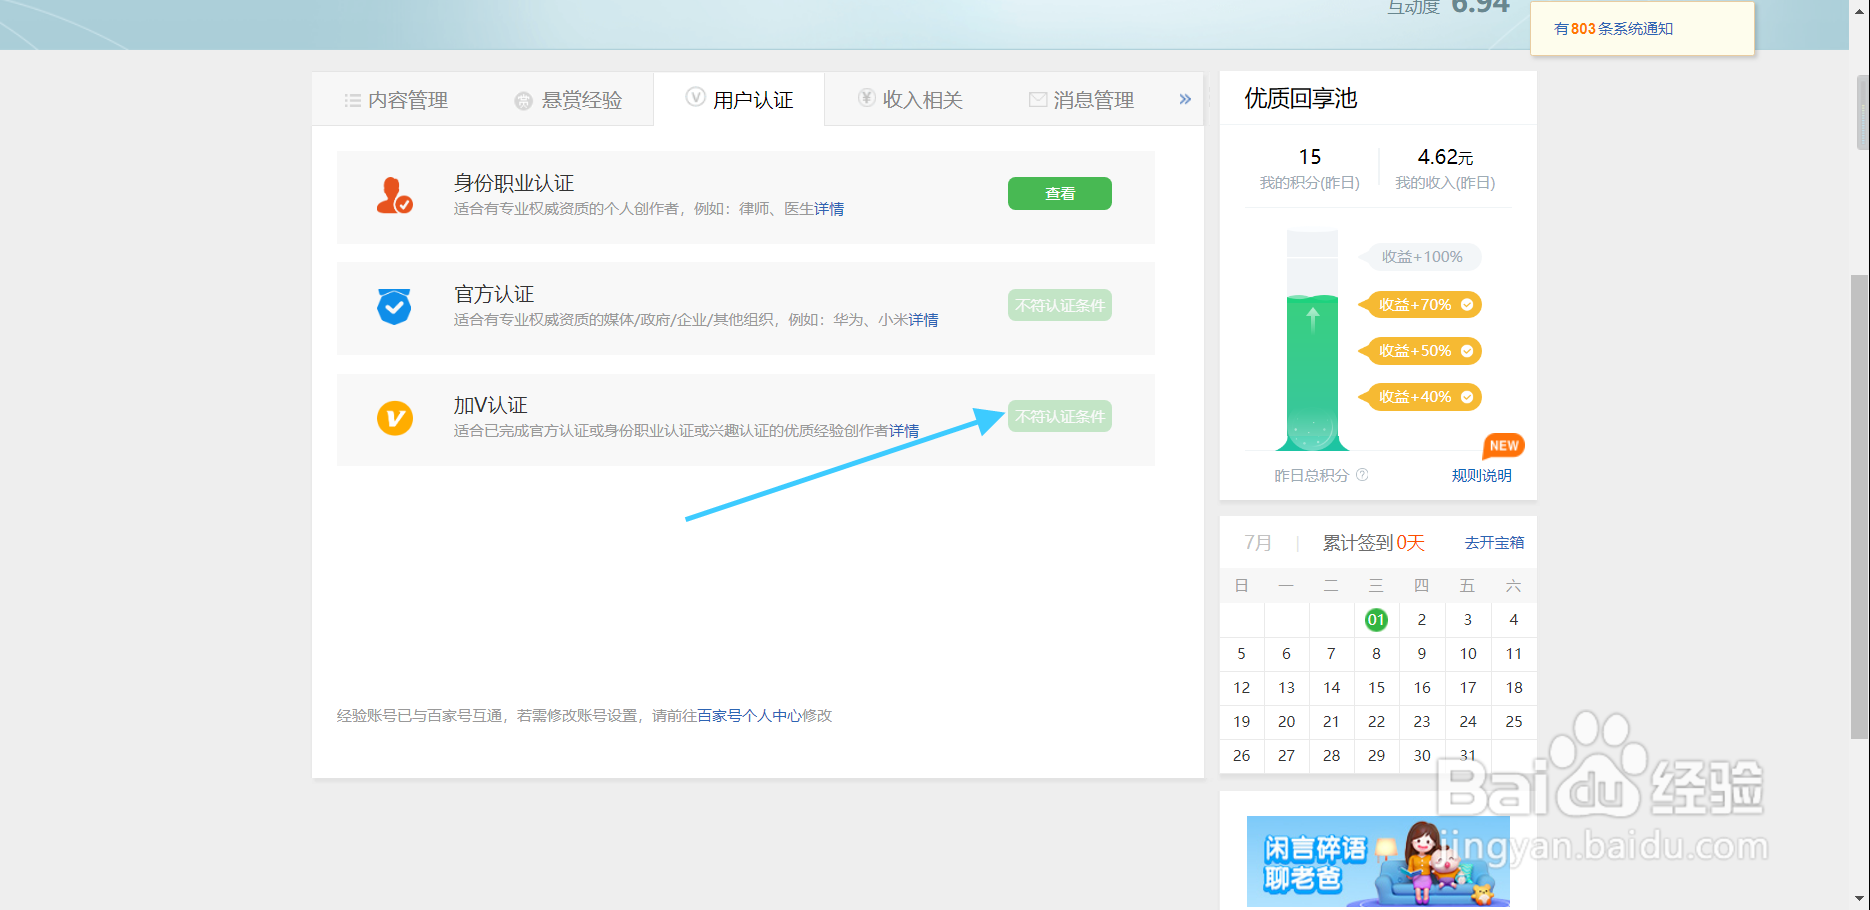Open 详情 link under 加V认证

pyautogui.click(x=904, y=431)
